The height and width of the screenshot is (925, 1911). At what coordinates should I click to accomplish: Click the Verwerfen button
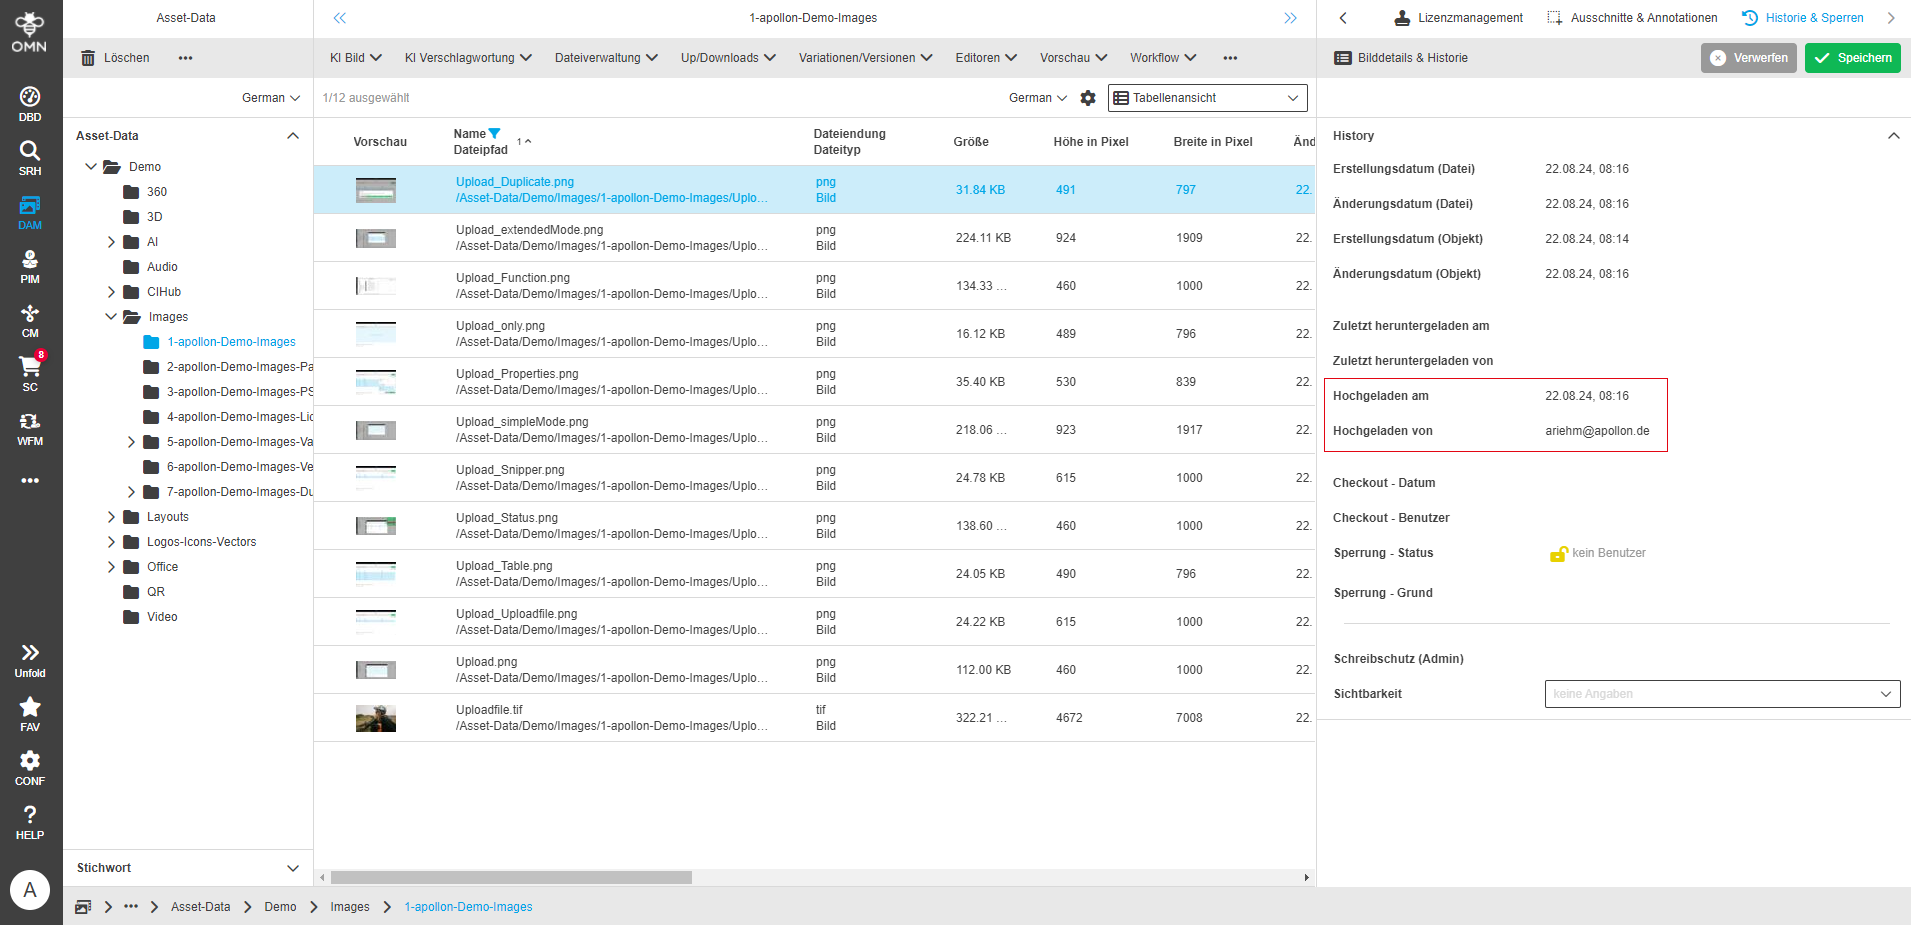tap(1748, 58)
